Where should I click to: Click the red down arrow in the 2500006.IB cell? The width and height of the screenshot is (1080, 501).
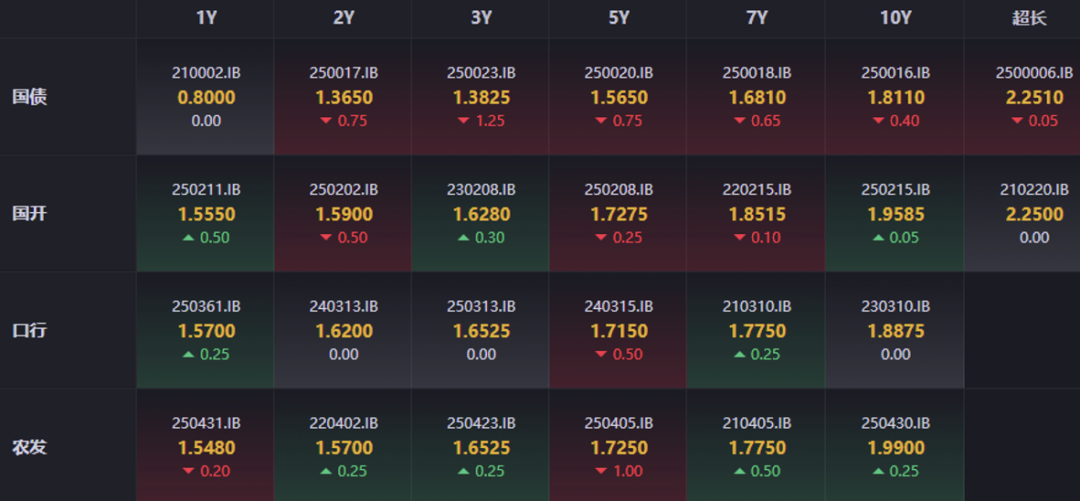click(1017, 121)
